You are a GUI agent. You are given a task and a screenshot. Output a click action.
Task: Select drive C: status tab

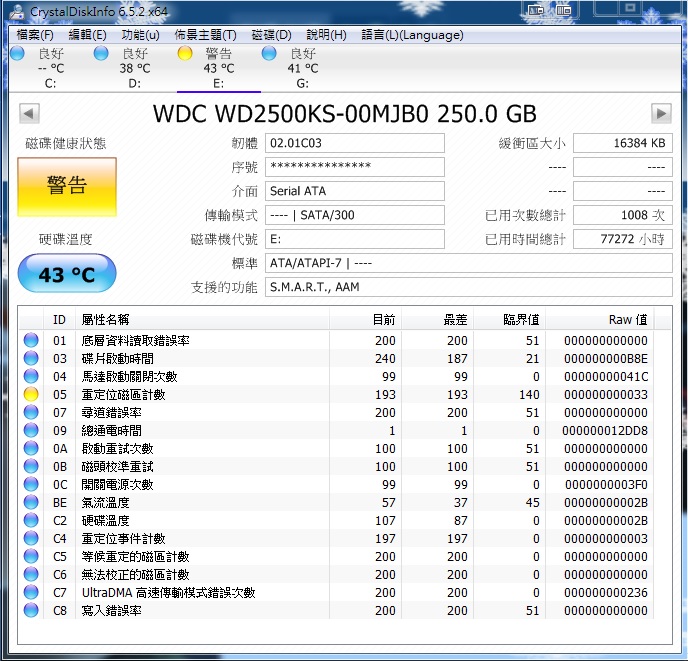tap(51, 68)
